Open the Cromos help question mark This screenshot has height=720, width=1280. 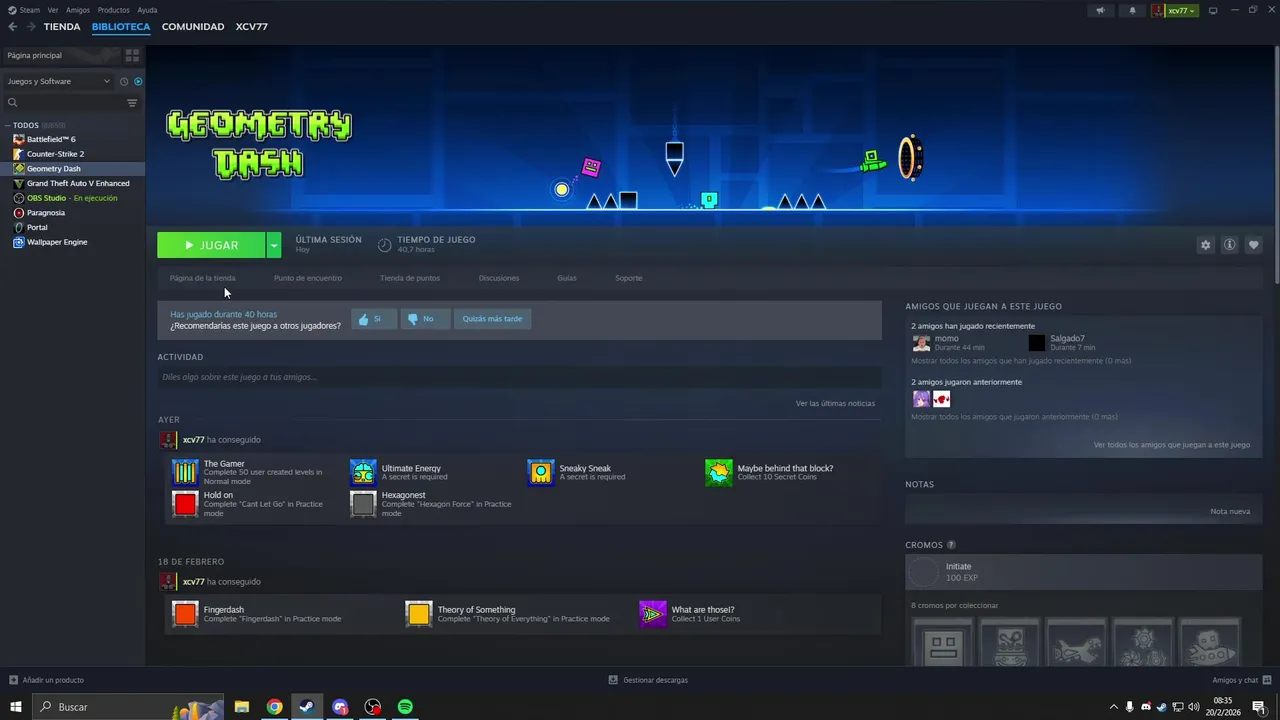(x=951, y=545)
